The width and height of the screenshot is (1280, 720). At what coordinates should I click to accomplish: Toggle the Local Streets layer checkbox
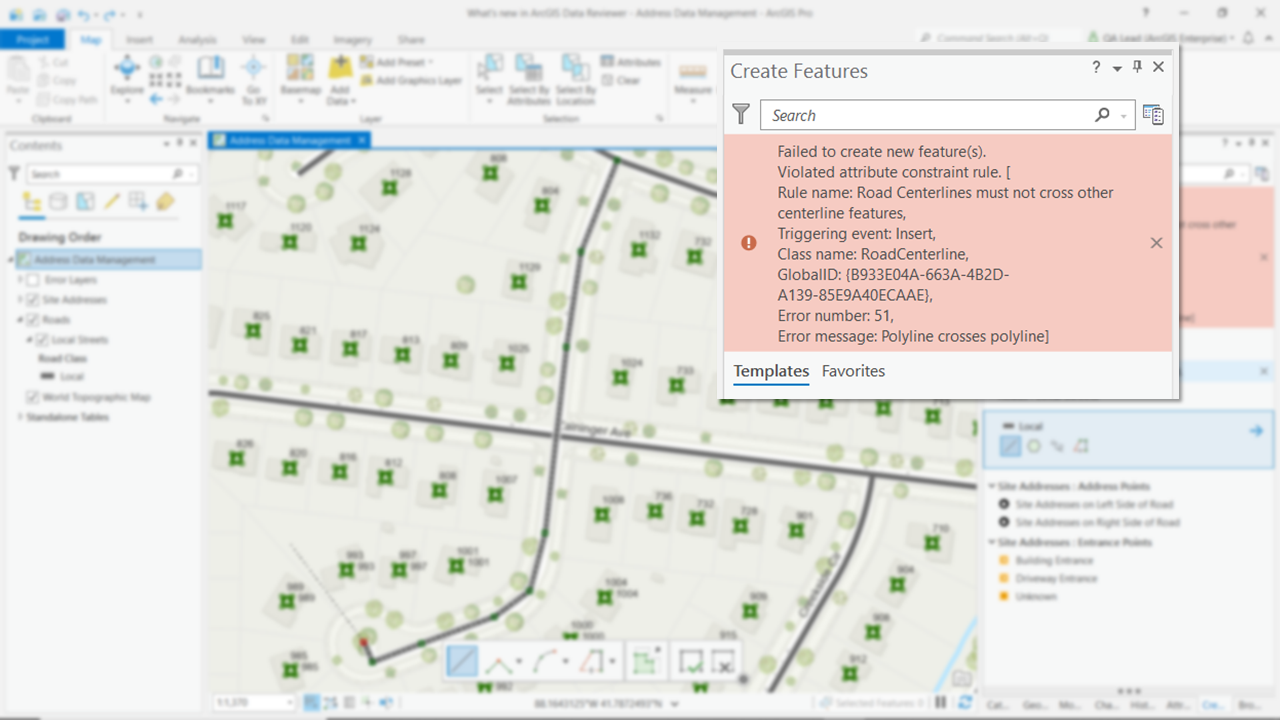coord(42,340)
